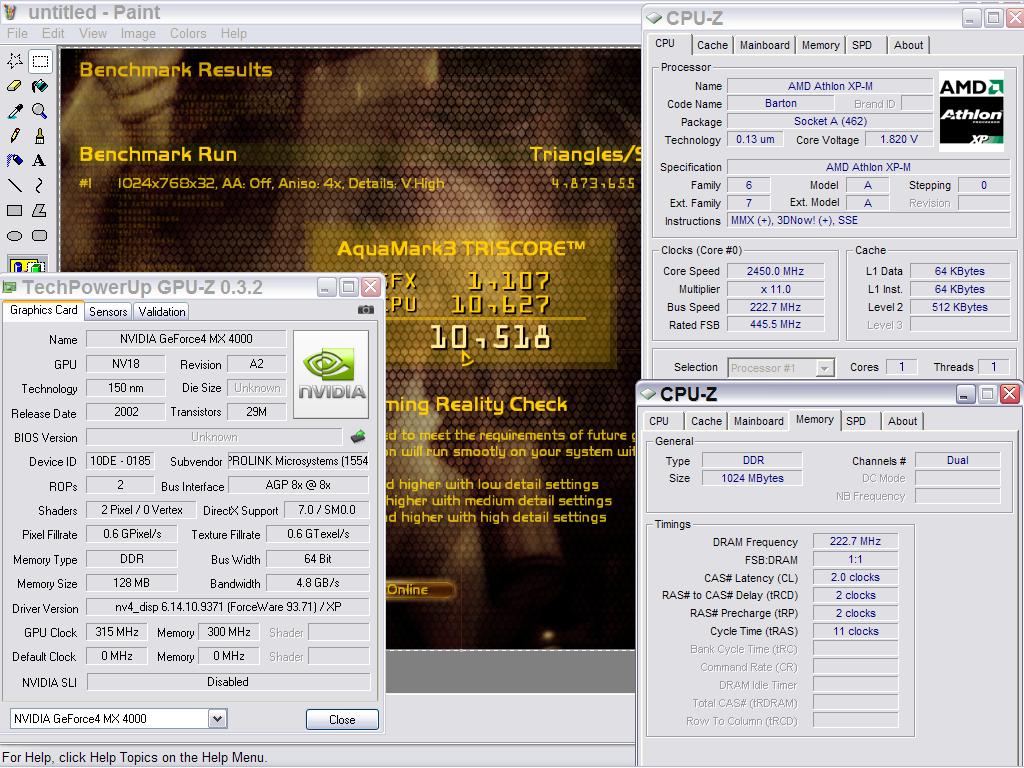Select the Ellipse tool in Paint

(15, 235)
